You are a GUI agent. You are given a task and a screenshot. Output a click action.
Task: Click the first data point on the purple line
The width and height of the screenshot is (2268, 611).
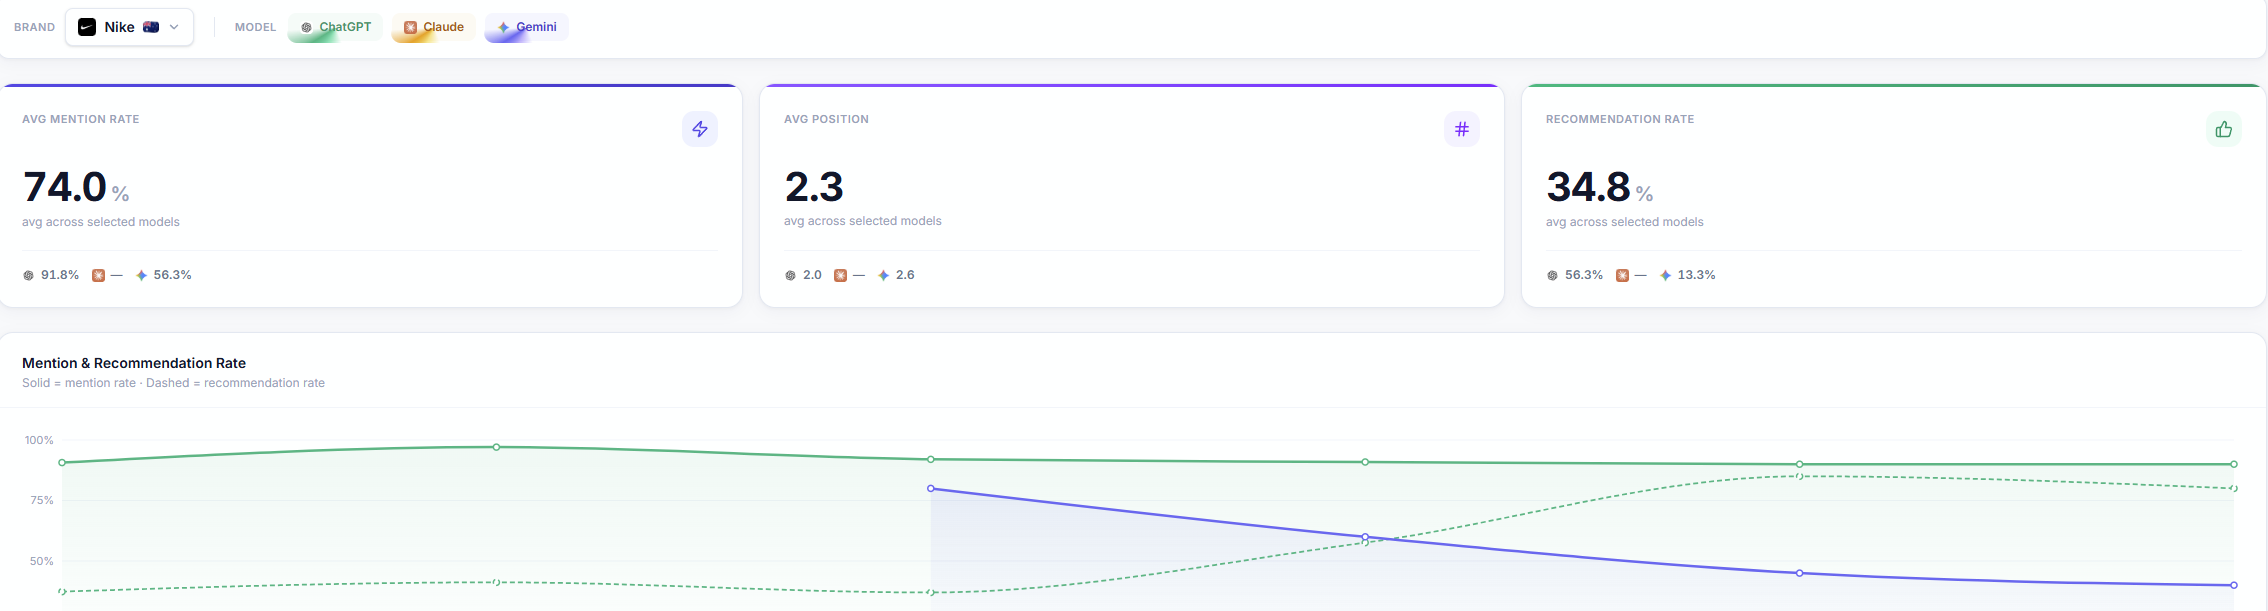click(931, 488)
